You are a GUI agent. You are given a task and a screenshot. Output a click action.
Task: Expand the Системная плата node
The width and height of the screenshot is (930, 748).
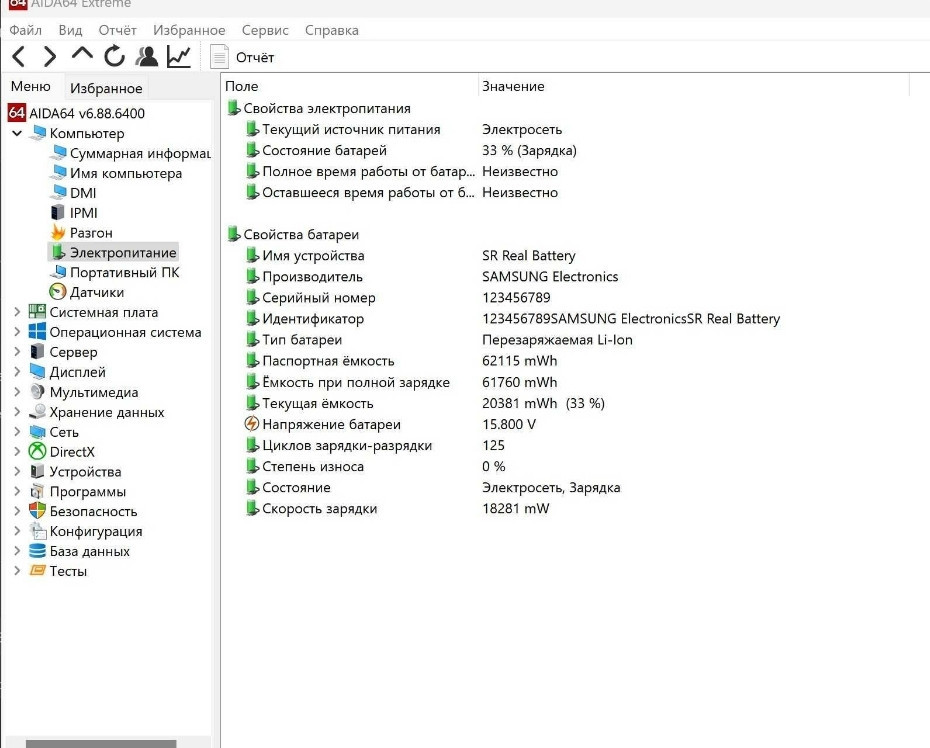17,312
